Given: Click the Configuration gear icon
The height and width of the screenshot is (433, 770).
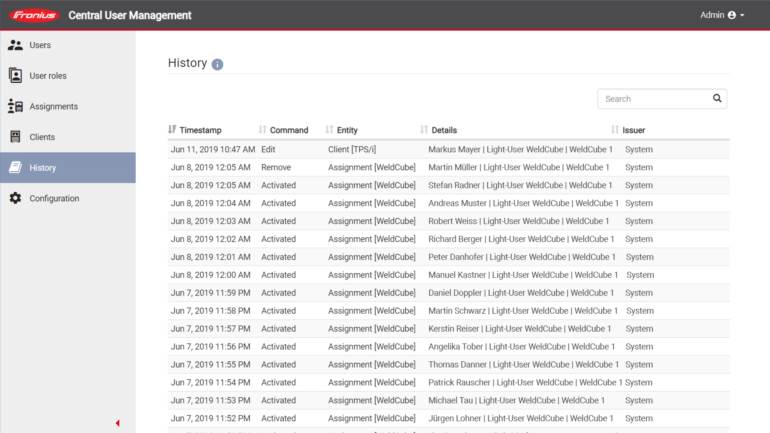Looking at the screenshot, I should [x=15, y=199].
